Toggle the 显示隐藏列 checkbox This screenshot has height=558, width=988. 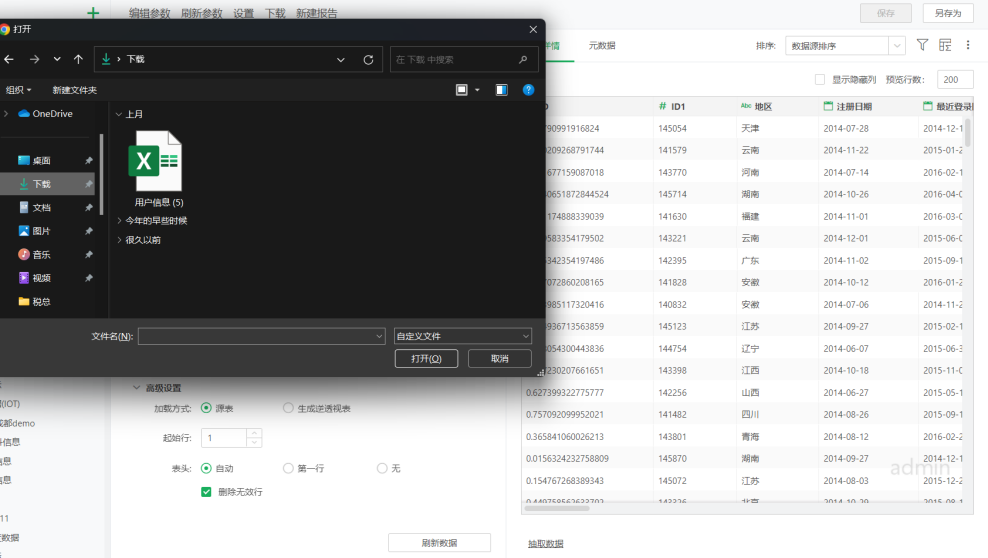pyautogui.click(x=820, y=79)
